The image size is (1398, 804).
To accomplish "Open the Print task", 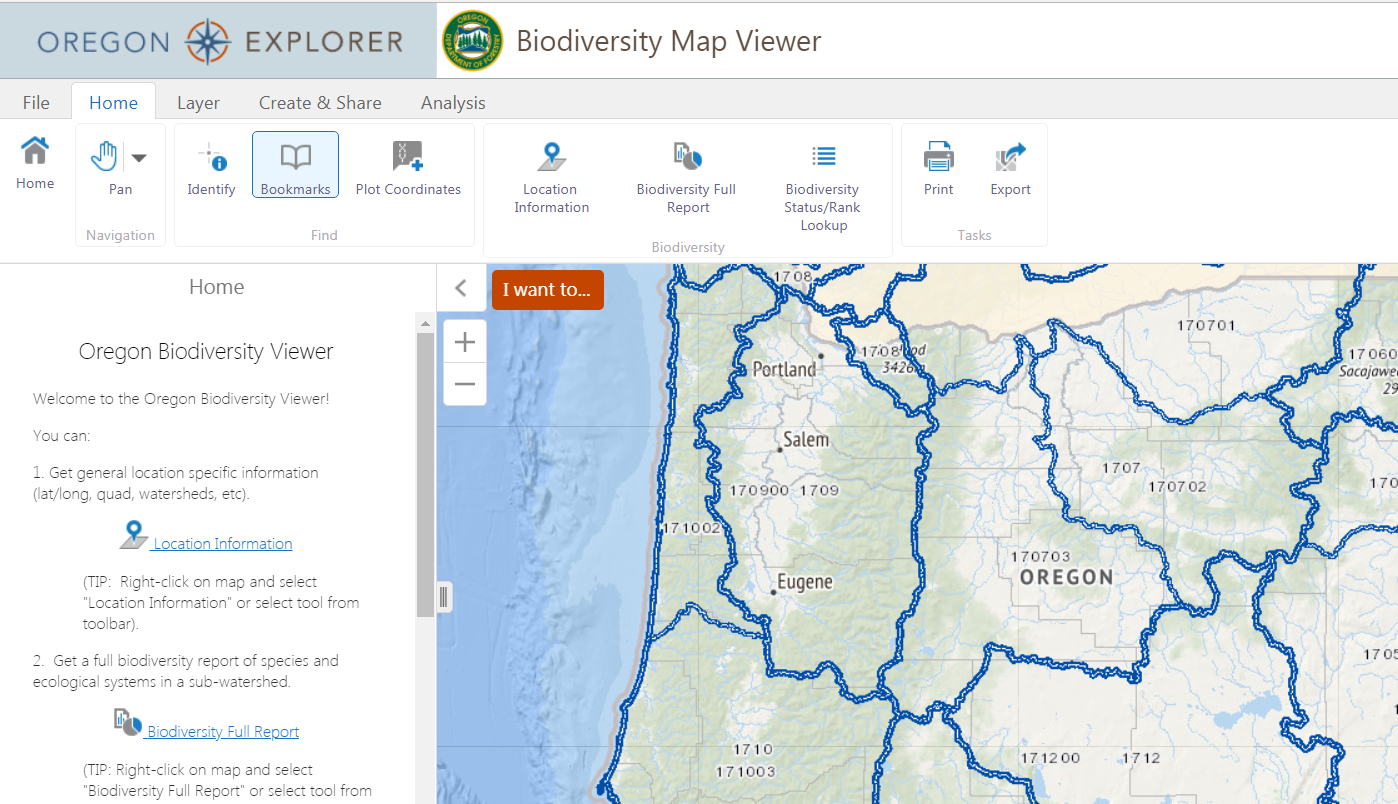I will coord(938,168).
